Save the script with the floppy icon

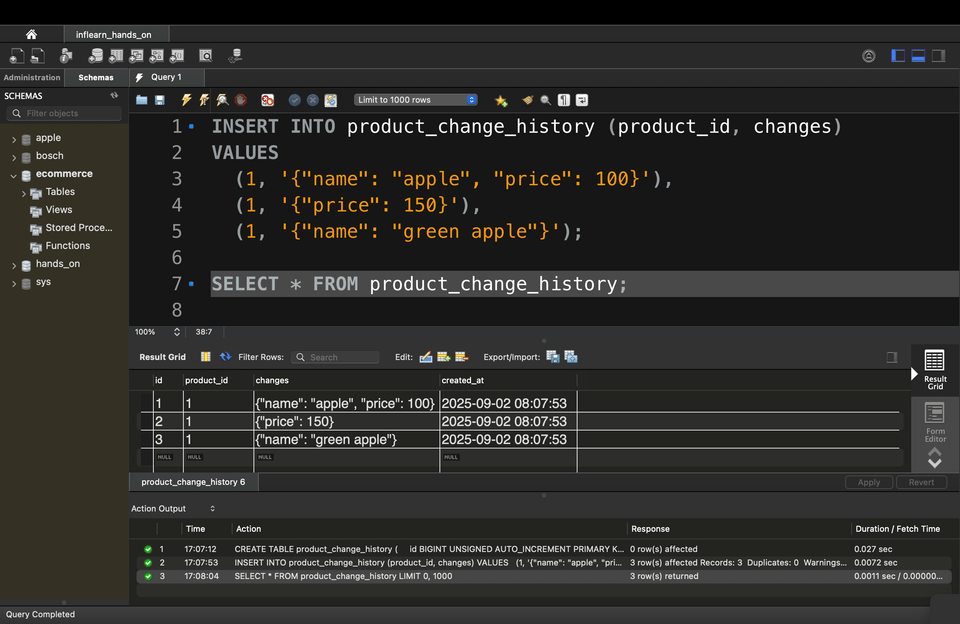[160, 100]
